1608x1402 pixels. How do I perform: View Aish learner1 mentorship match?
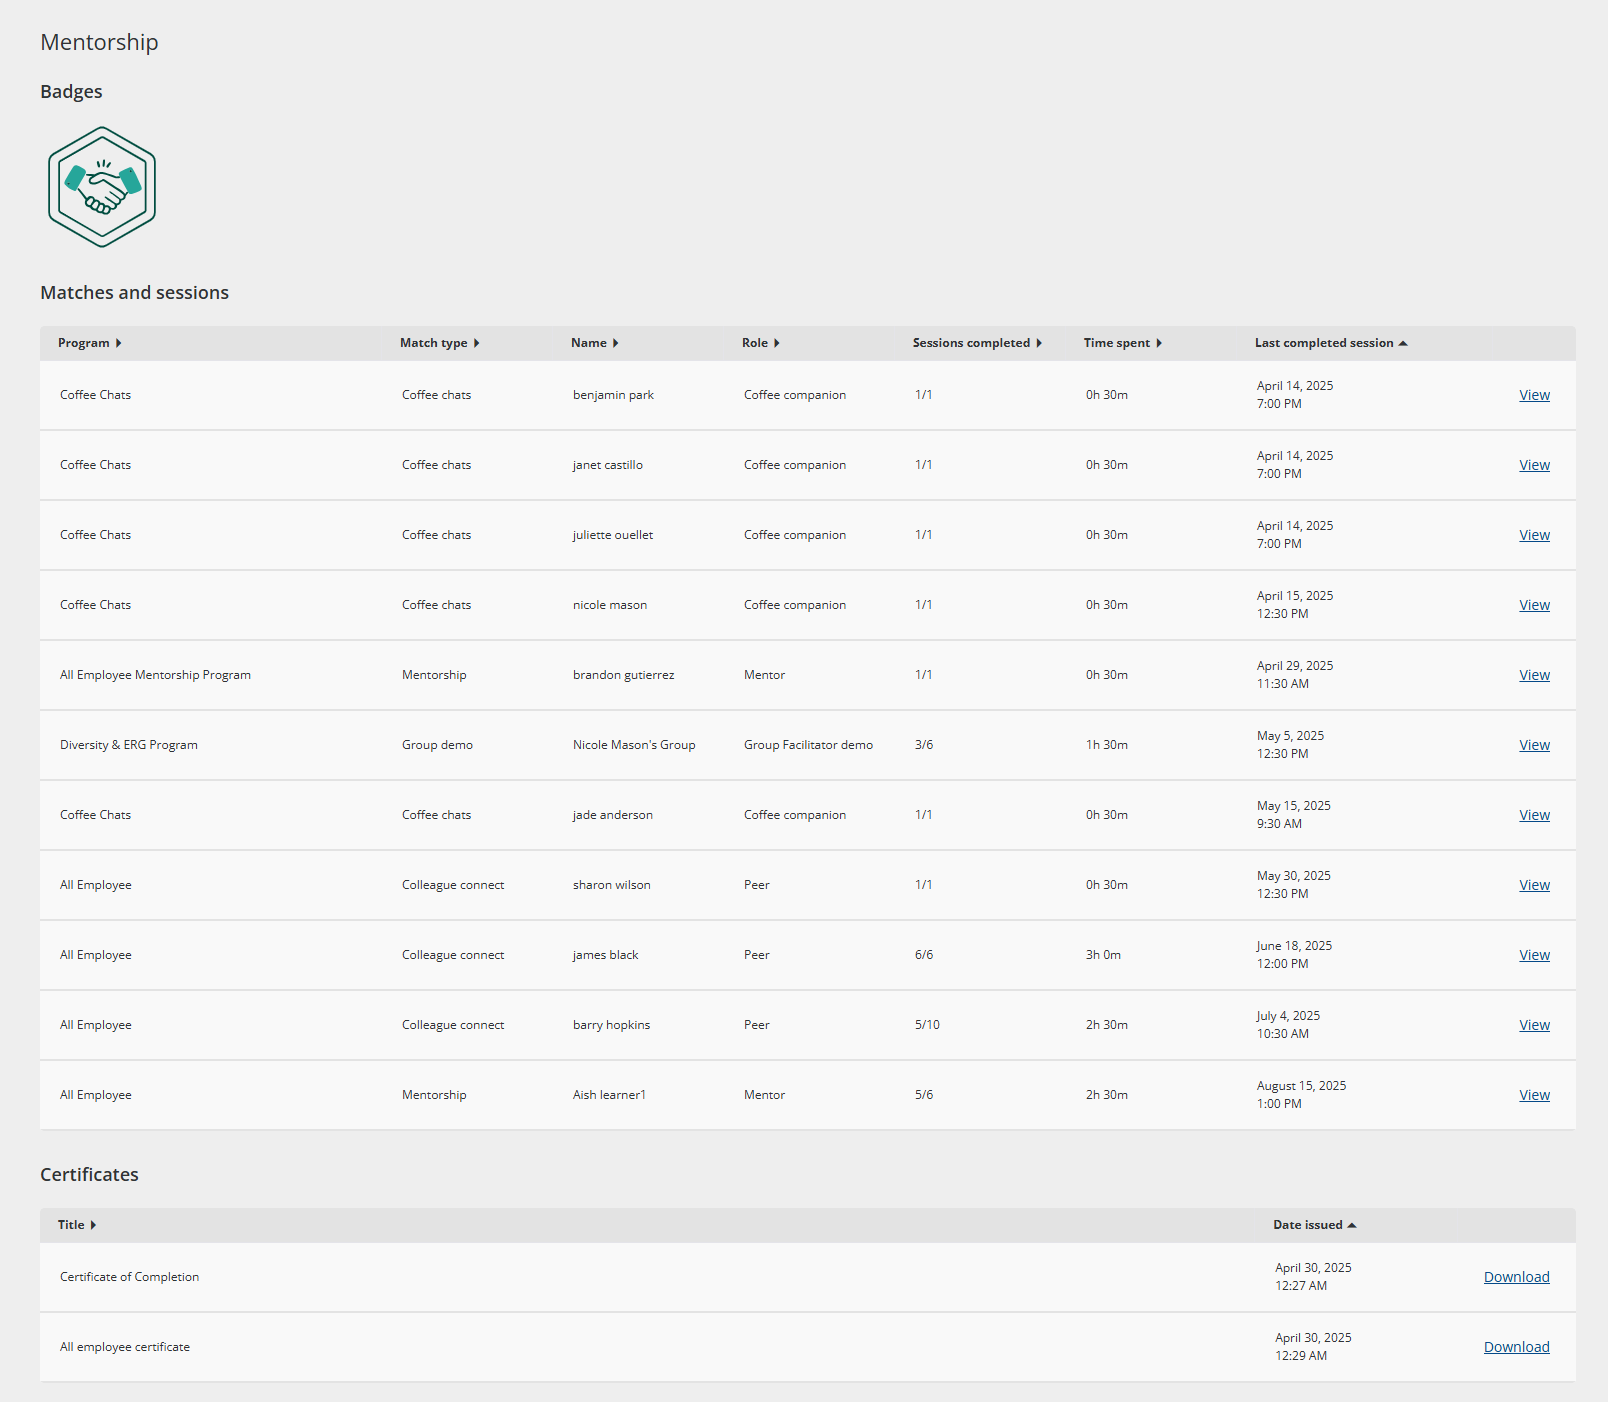pyautogui.click(x=1534, y=1095)
